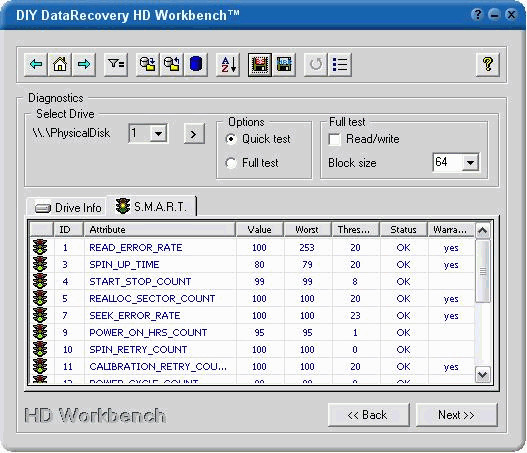The height and width of the screenshot is (453, 527).
Task: Go to home via the house icon
Action: click(60, 64)
